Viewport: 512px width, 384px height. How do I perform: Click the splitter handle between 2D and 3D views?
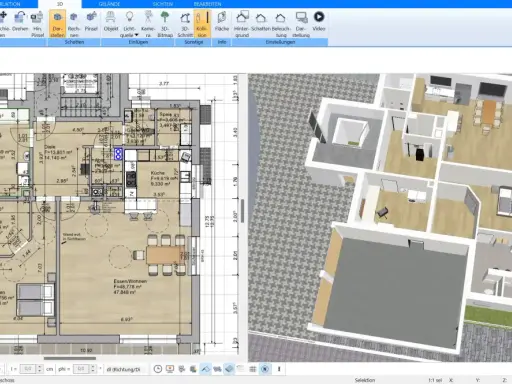(x=243, y=211)
